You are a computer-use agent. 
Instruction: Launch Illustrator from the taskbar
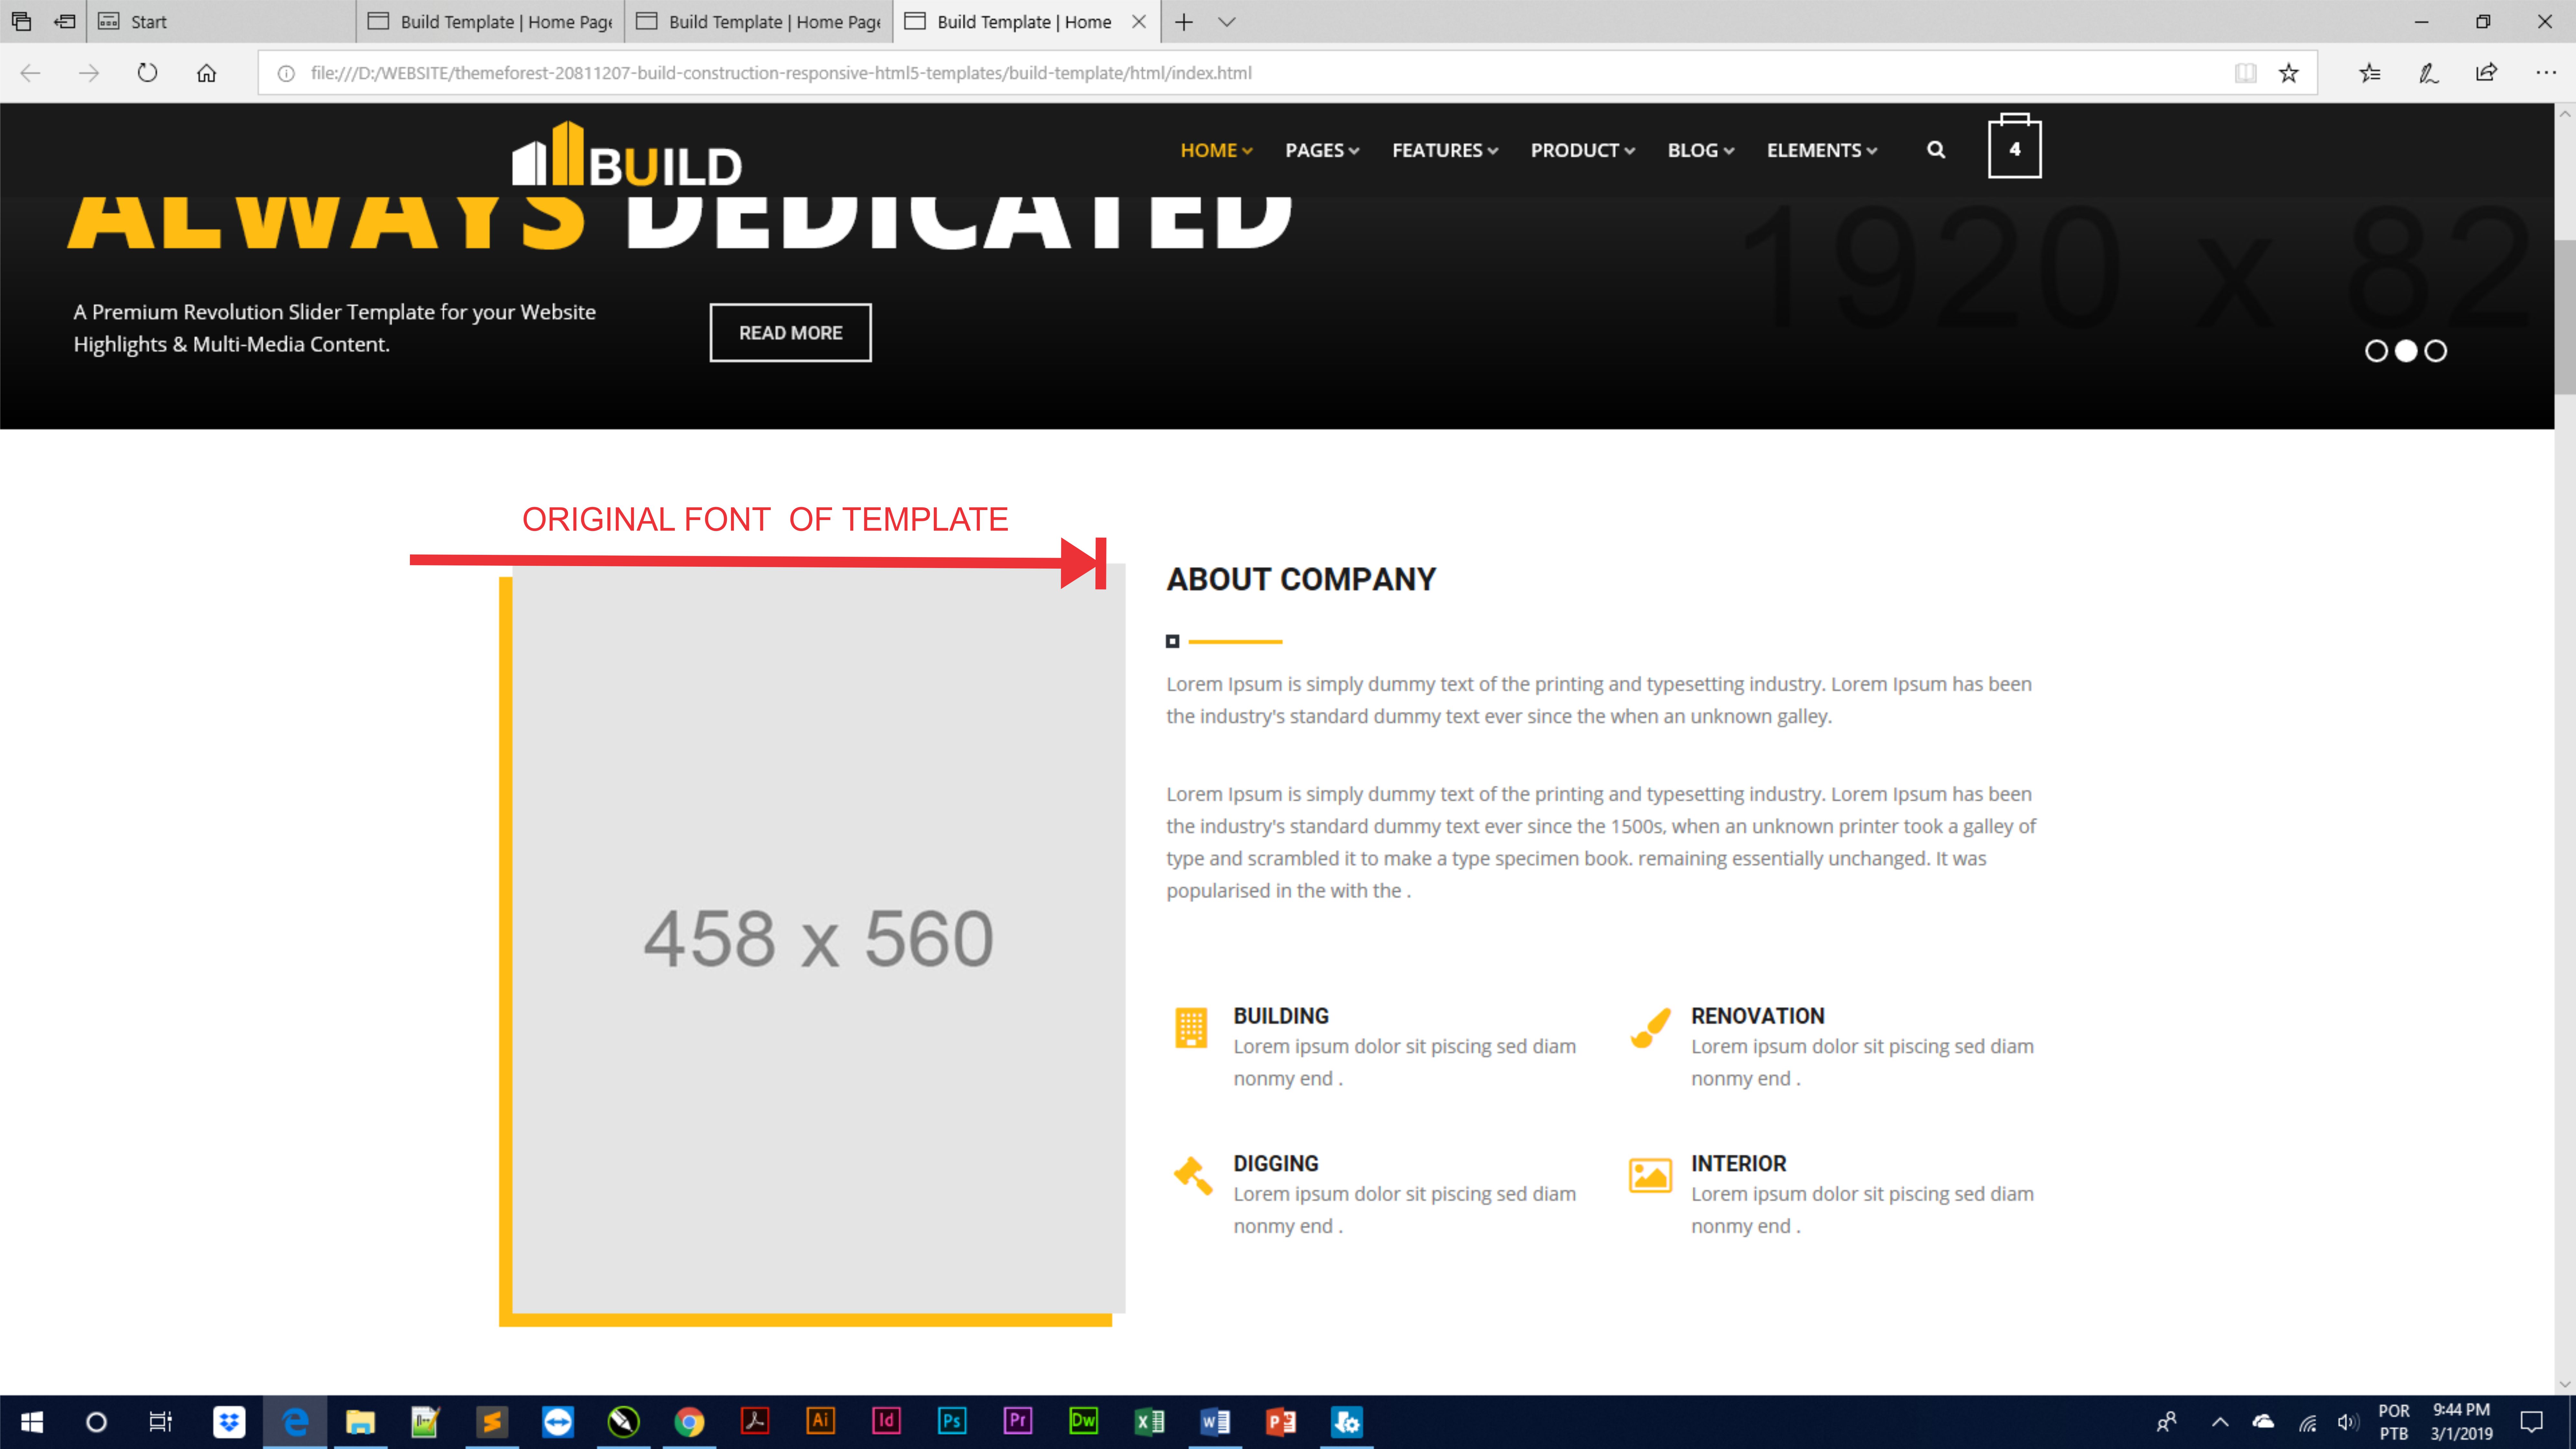[820, 1421]
